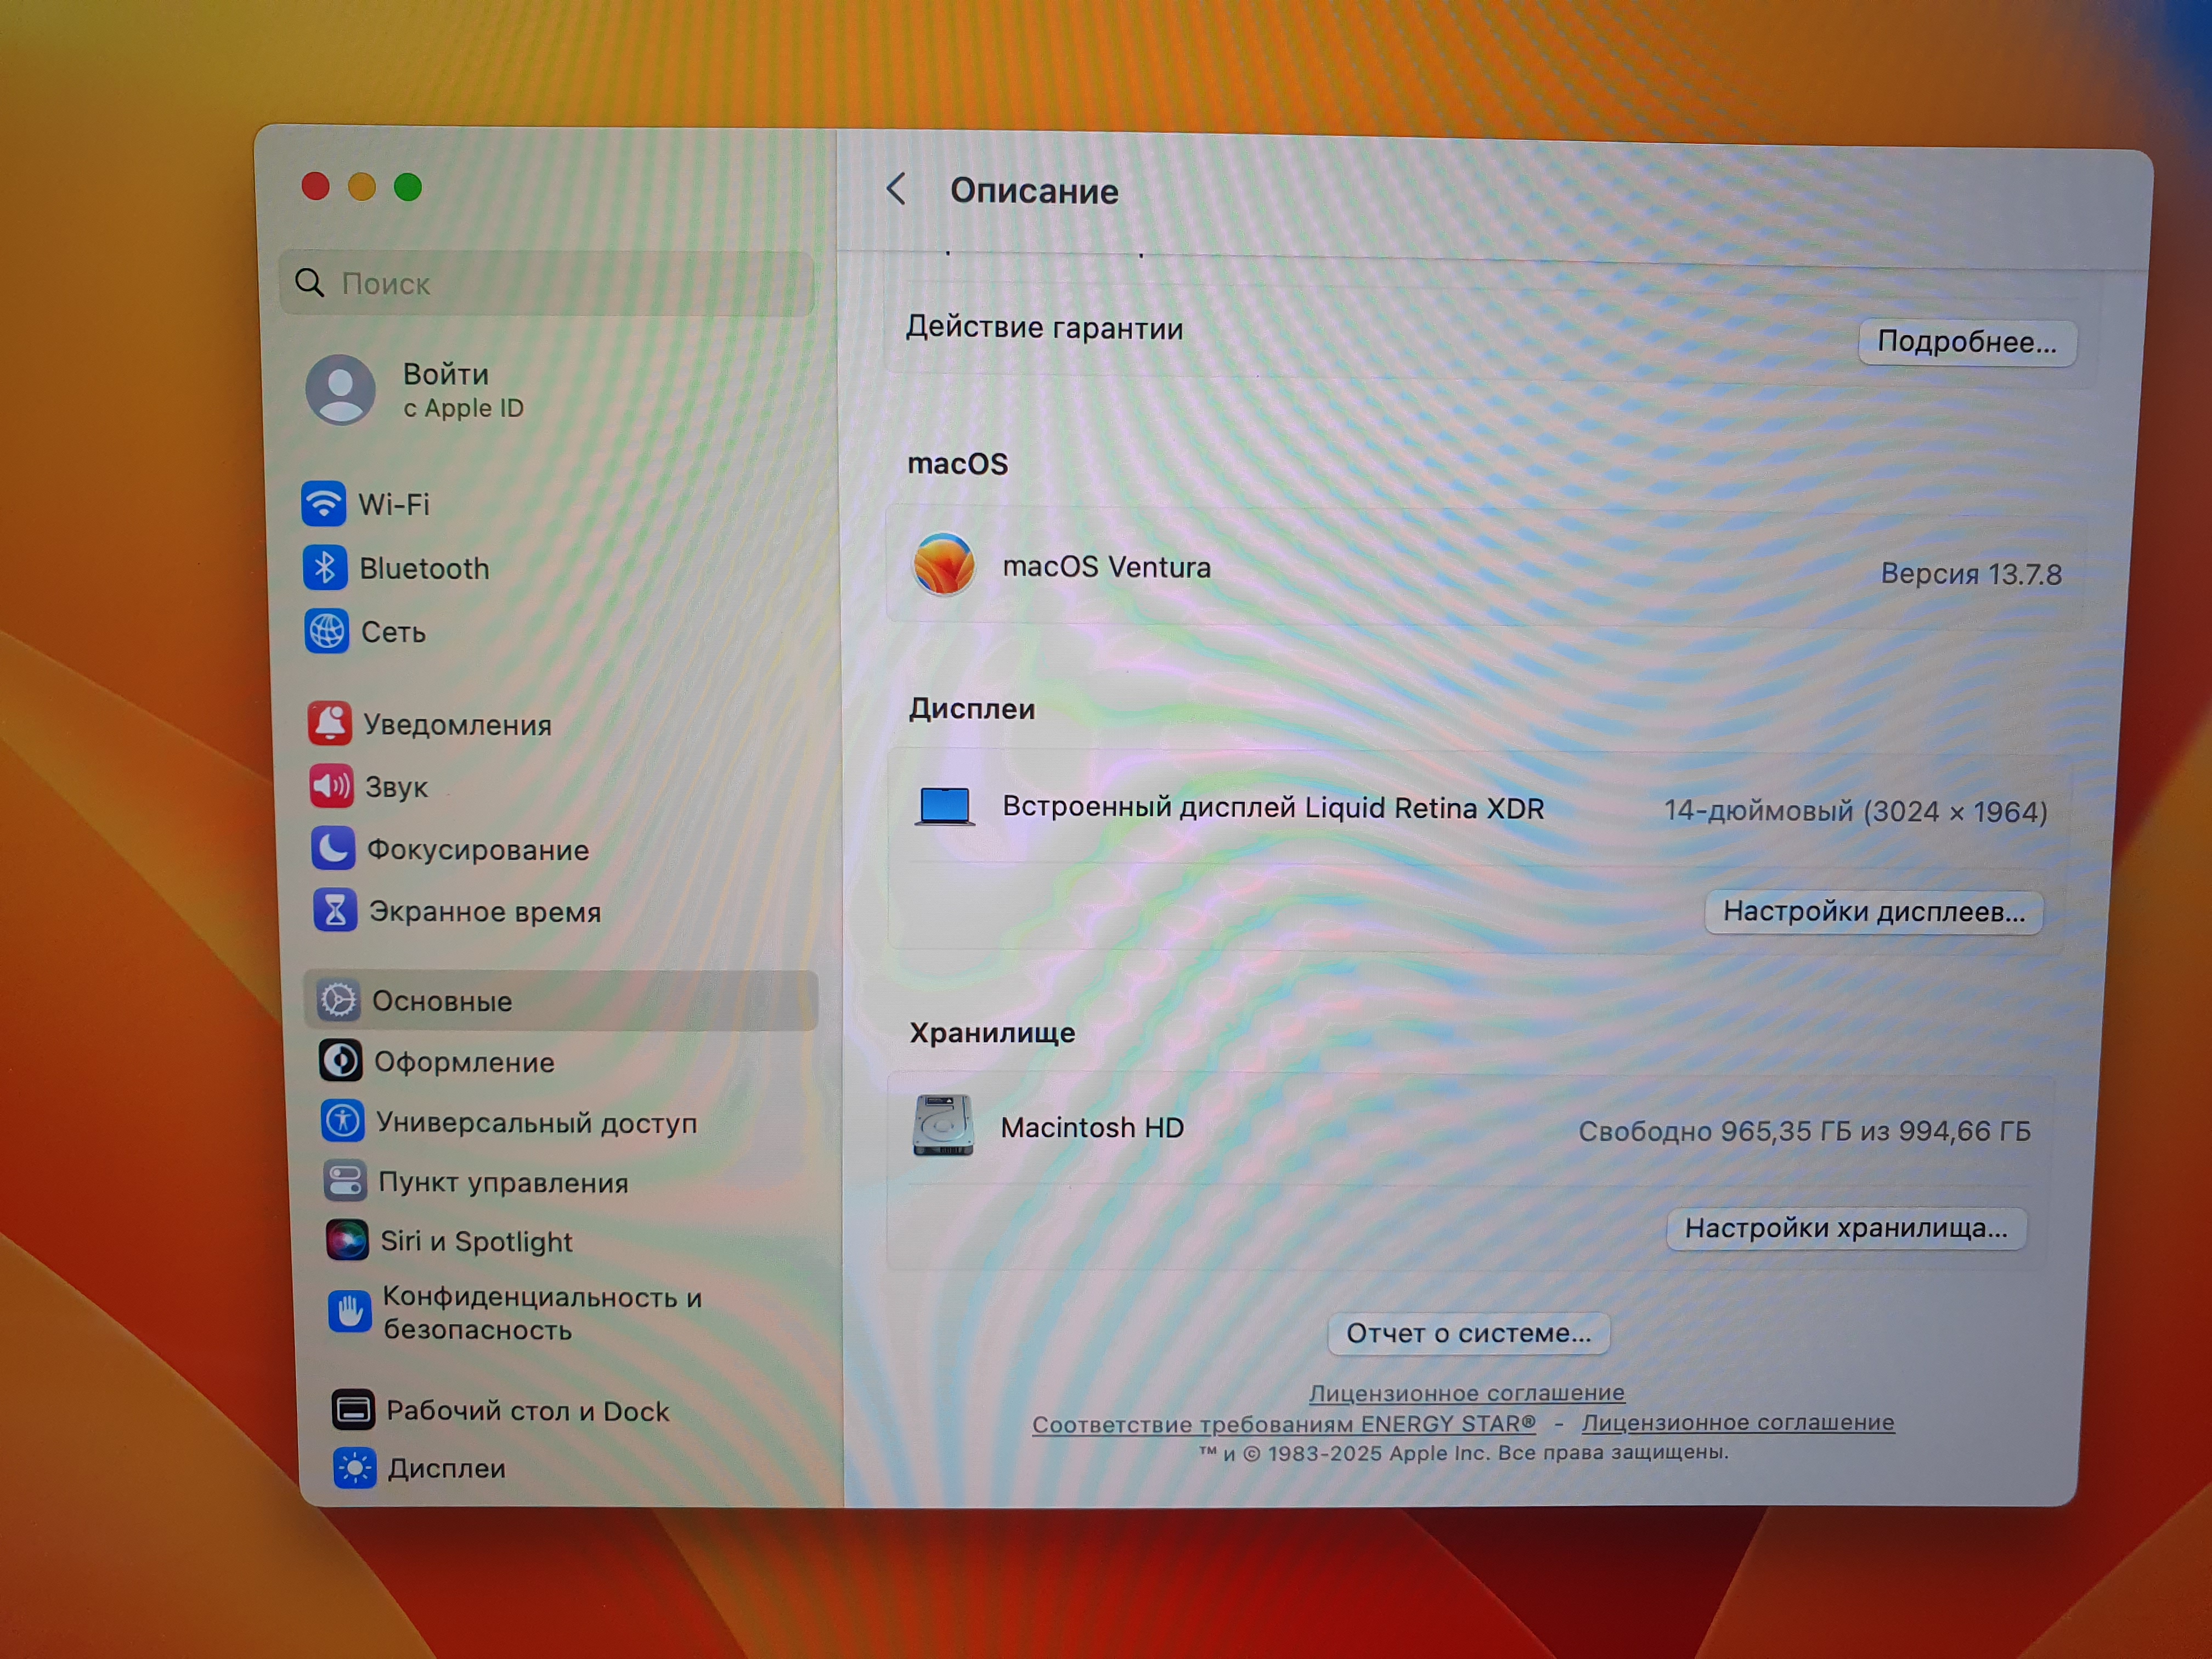Screen dimensions: 2212x1659
Task: Click the Macintosh HD drive icon
Action: [942, 1125]
